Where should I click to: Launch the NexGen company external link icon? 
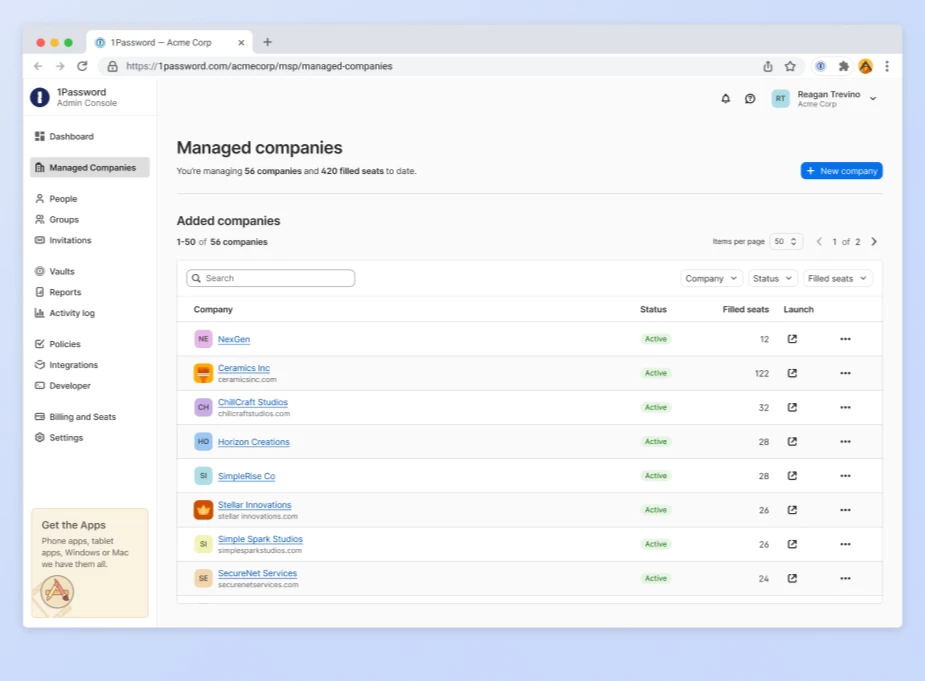pos(792,339)
